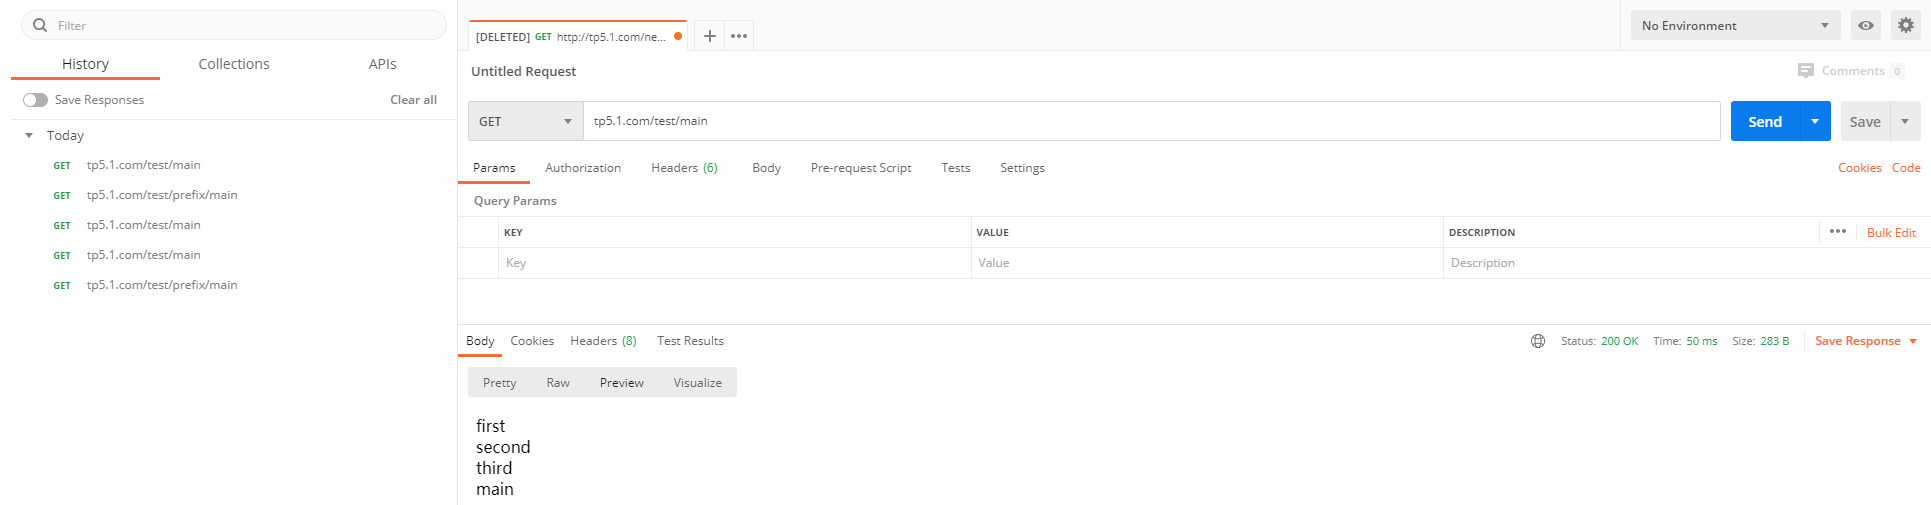
Task: Click the request URL input field
Action: [x=1150, y=121]
